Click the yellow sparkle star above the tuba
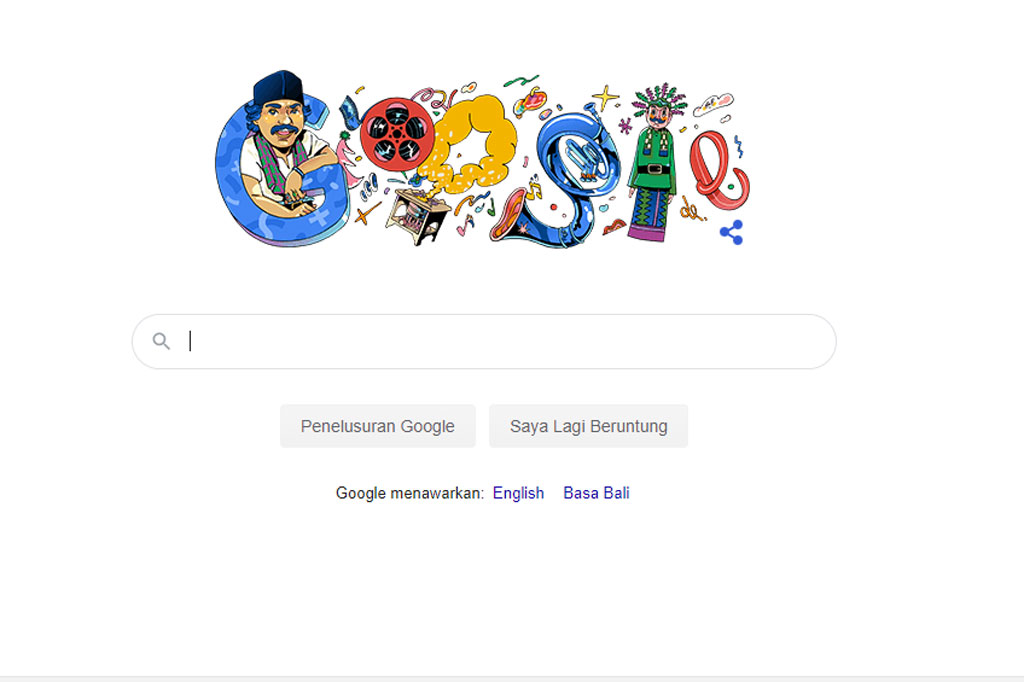 (605, 98)
